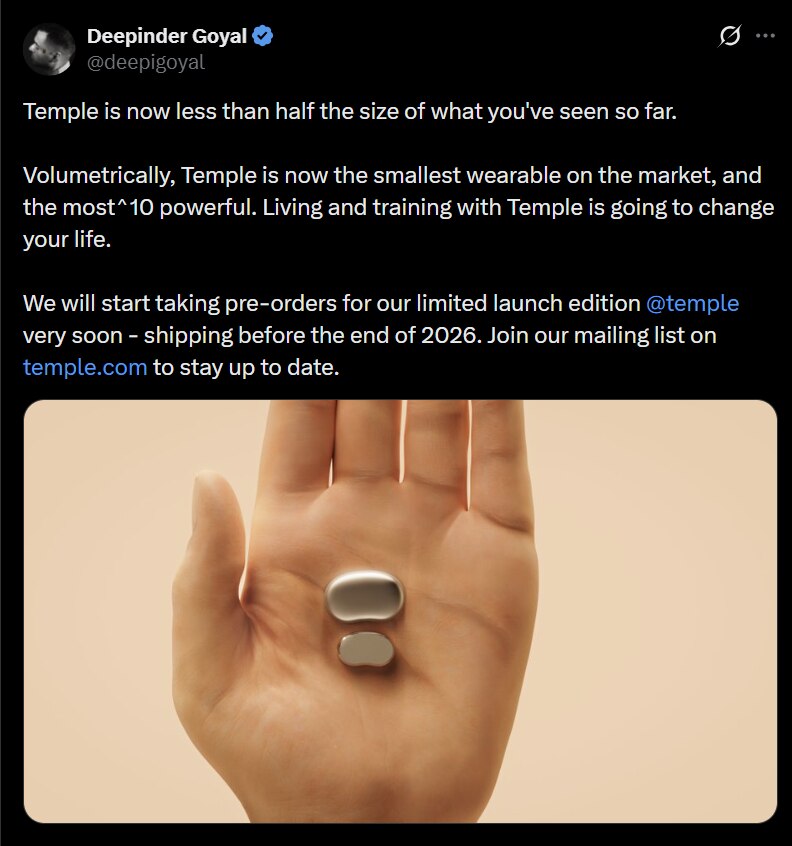Click the smaller metallic Temple device

[366, 649]
